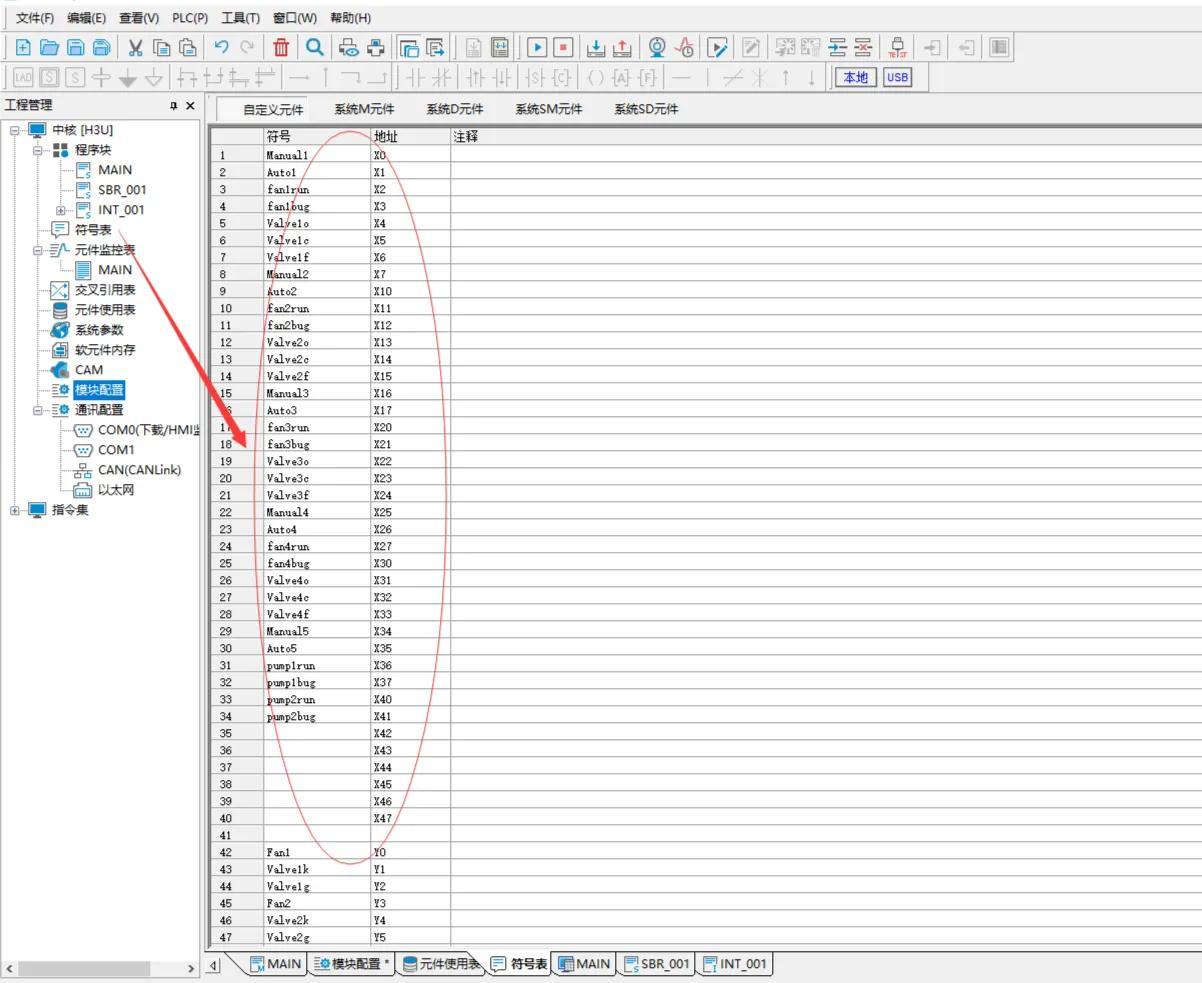Click the magnifier search icon in toolbar
The height and width of the screenshot is (983, 1202).
click(314, 47)
